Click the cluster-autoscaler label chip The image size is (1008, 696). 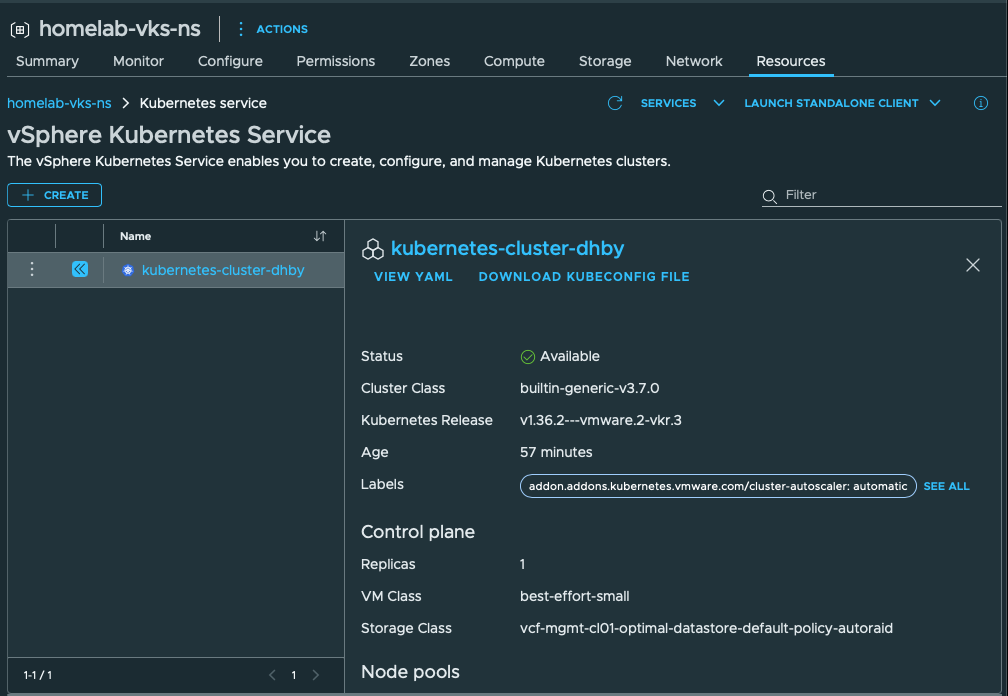click(x=718, y=486)
